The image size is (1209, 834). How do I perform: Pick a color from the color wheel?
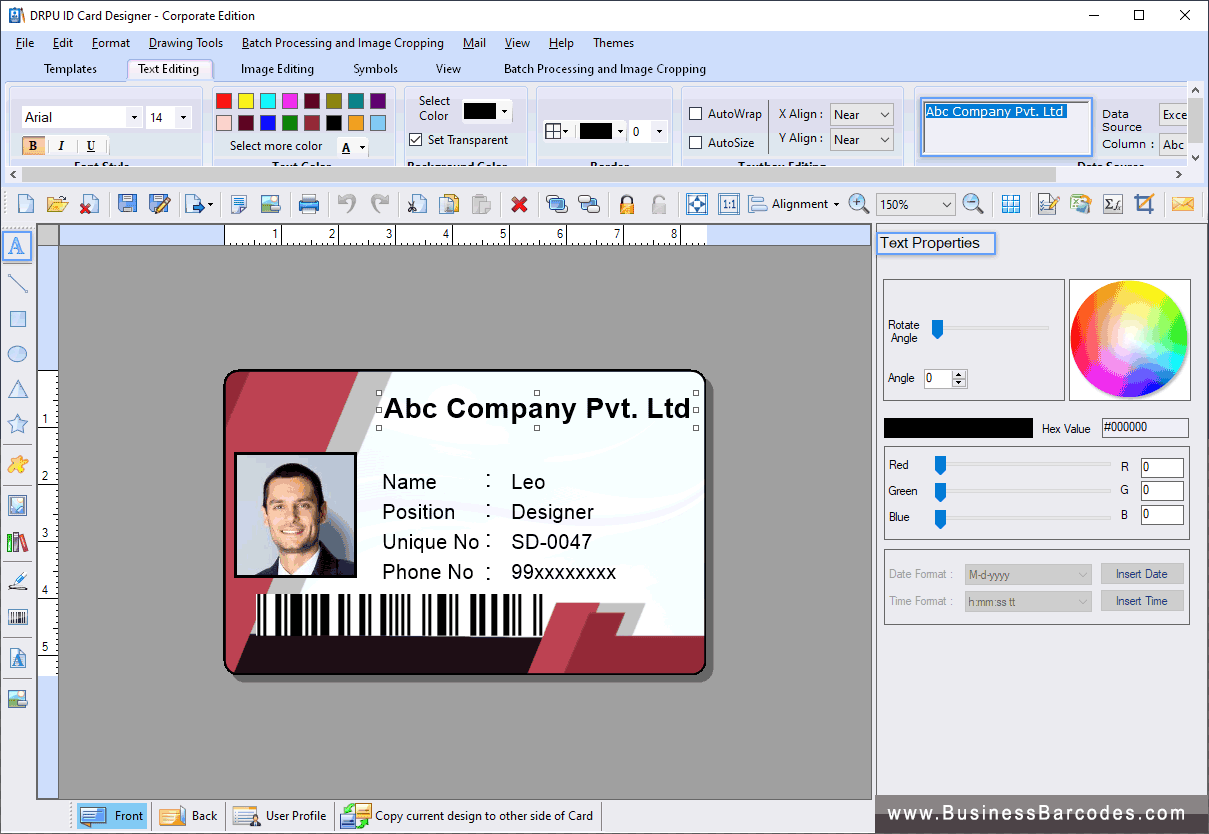click(x=1129, y=339)
